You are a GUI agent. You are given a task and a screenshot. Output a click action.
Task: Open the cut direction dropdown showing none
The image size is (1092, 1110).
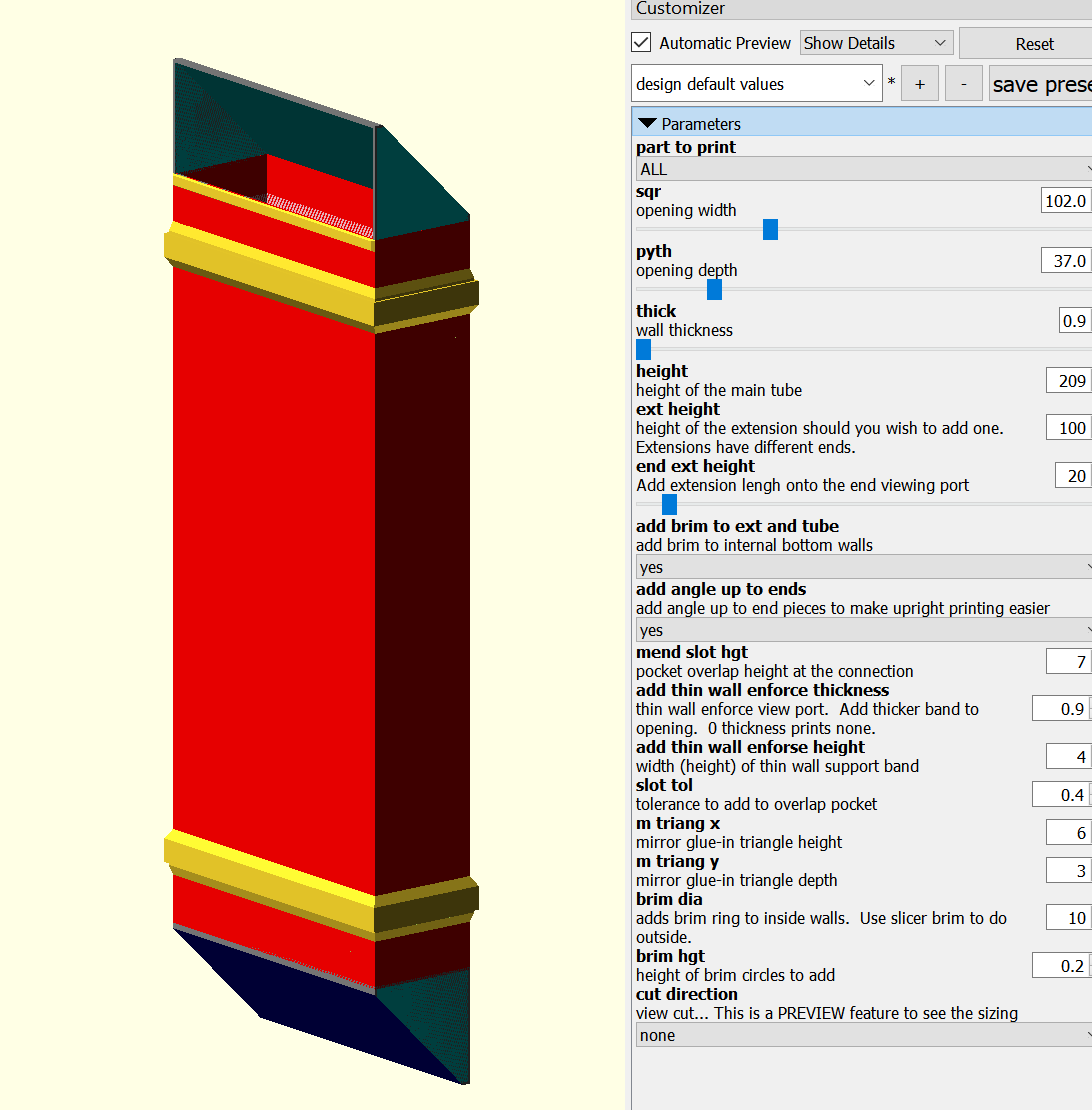[x=860, y=1035]
